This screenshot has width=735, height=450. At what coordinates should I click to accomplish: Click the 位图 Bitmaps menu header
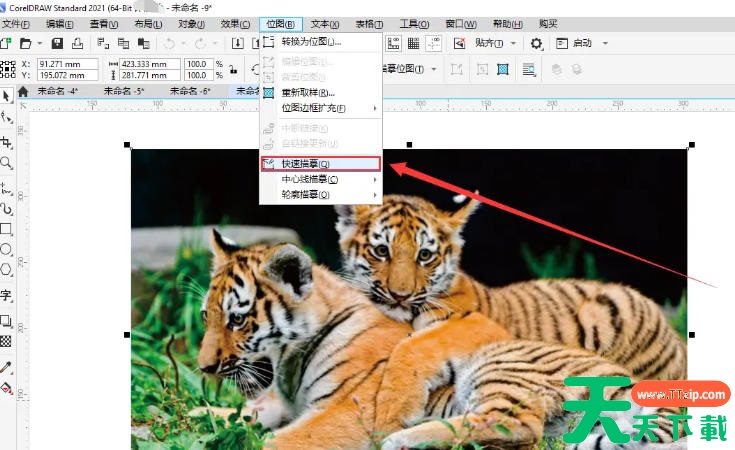(280, 24)
